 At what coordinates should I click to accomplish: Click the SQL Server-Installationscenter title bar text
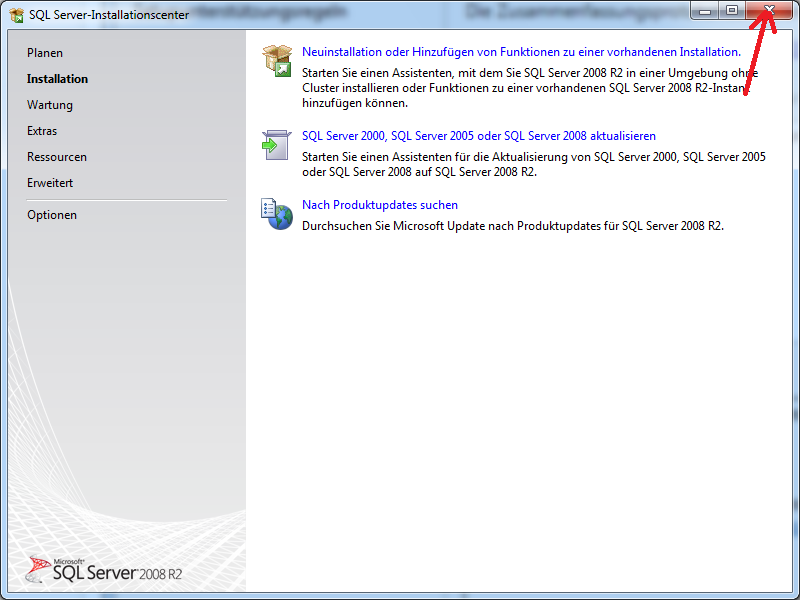click(x=109, y=15)
